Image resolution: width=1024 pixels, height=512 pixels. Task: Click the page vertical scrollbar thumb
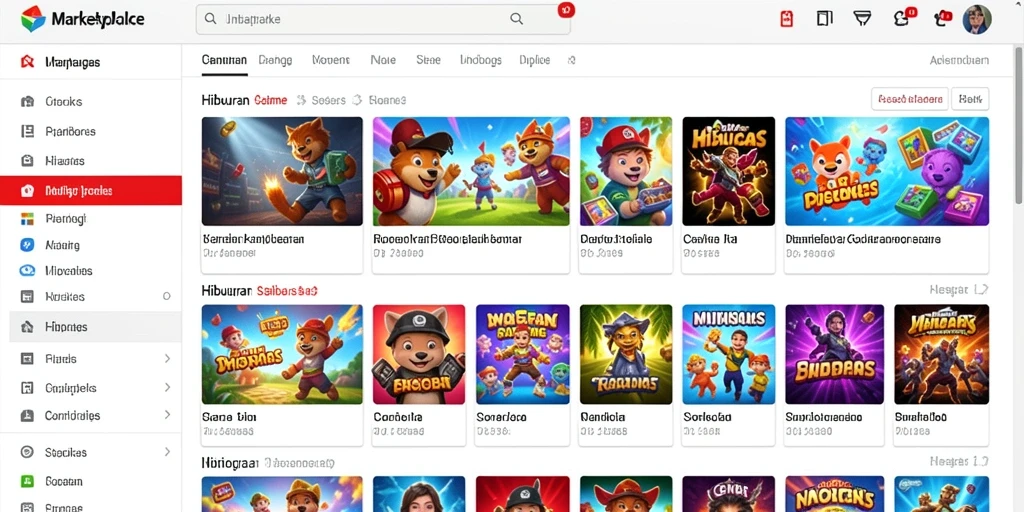[x=1018, y=124]
